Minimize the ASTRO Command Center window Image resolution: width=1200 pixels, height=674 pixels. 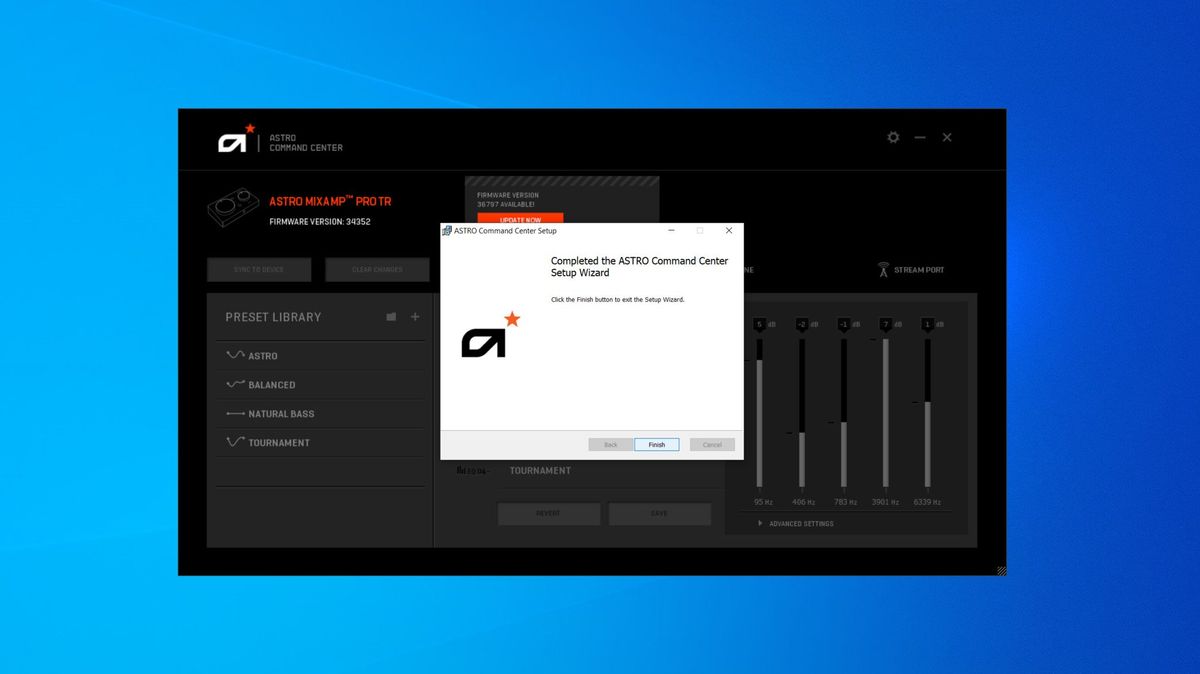point(920,137)
